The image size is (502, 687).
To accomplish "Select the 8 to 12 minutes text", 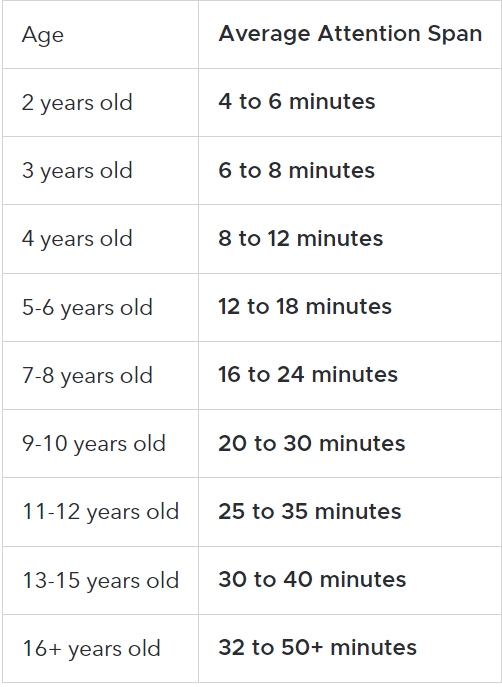I will tap(301, 238).
